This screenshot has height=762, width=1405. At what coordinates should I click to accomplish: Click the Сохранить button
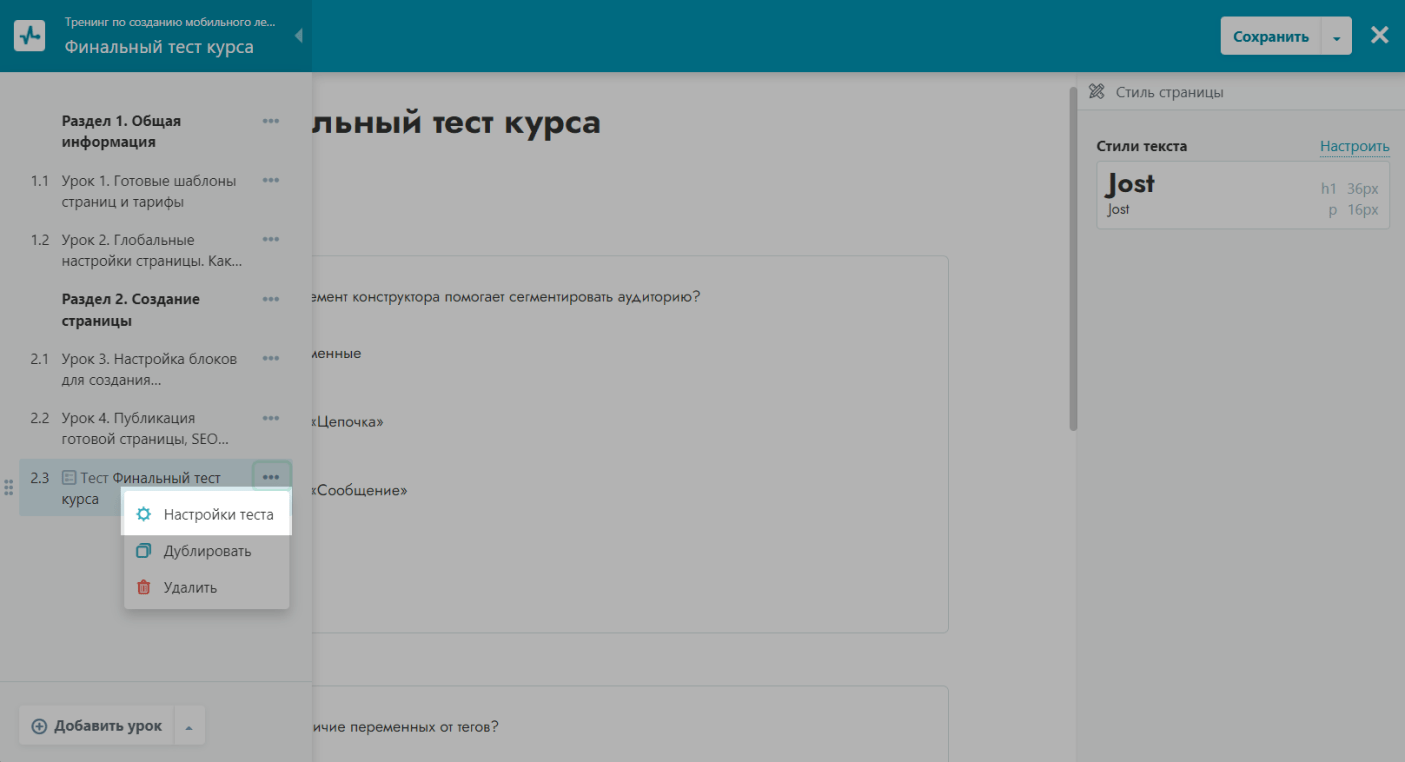1271,37
